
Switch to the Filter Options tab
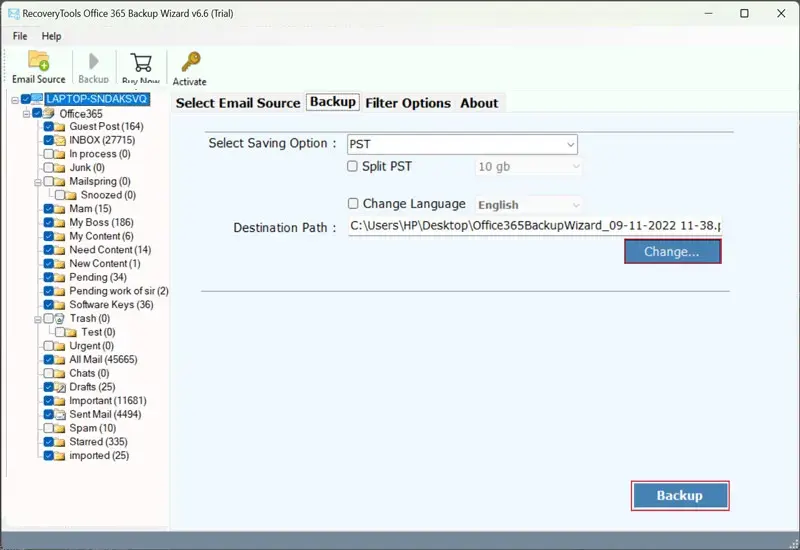click(x=407, y=103)
